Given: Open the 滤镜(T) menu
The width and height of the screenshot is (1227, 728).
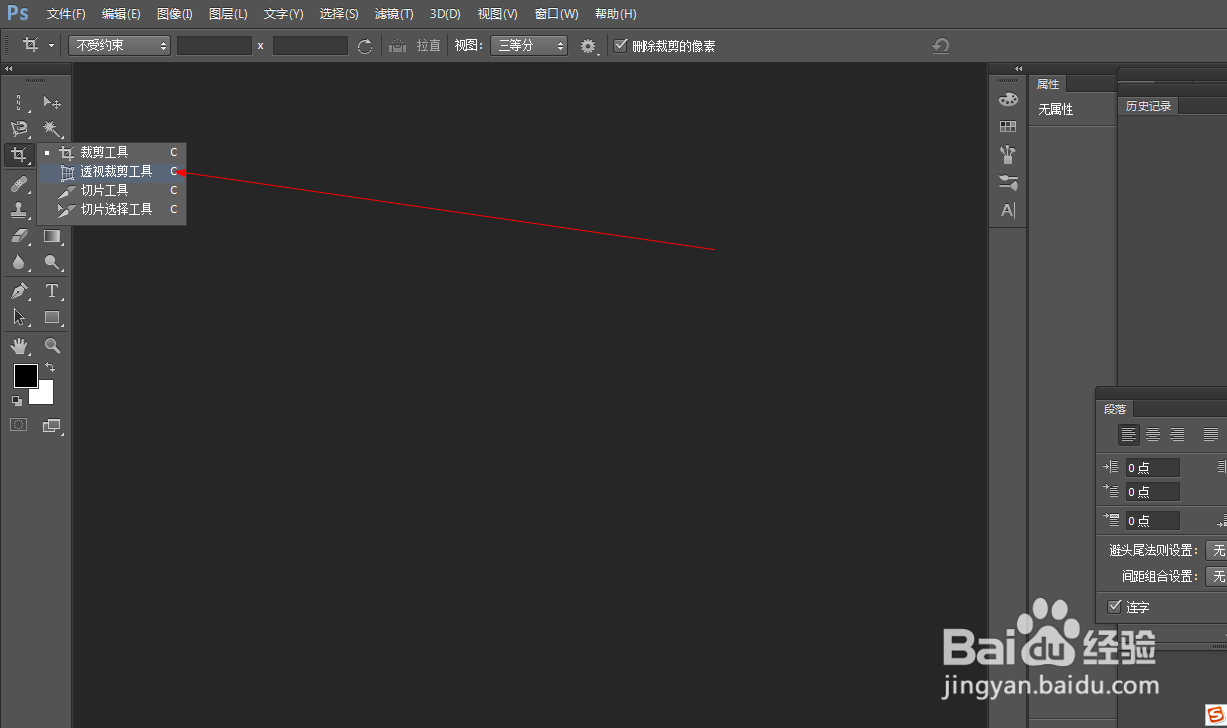Looking at the screenshot, I should coord(394,14).
